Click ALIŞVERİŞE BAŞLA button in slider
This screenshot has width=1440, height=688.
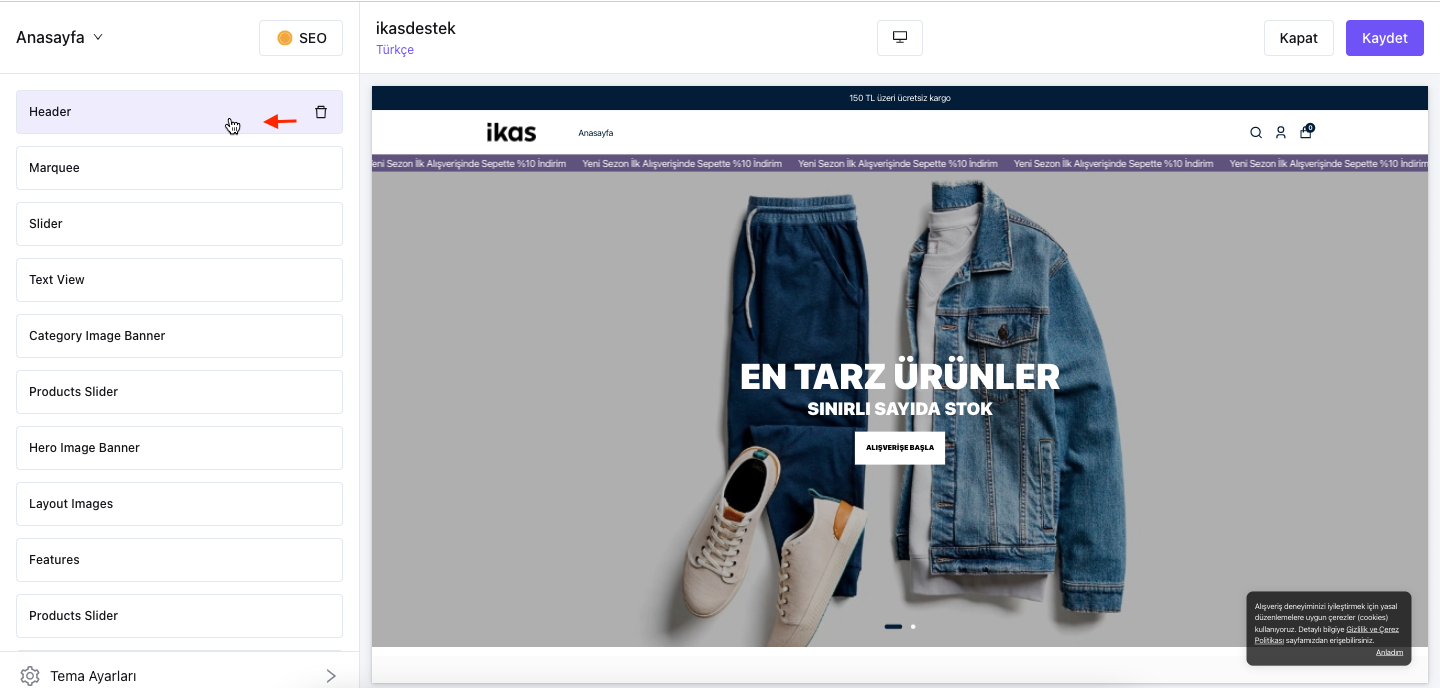900,448
